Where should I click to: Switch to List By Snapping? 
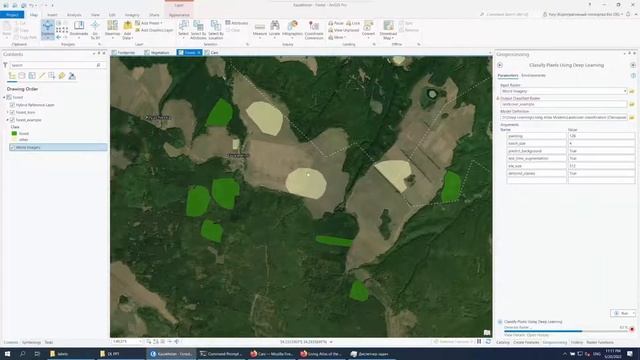(x=51, y=76)
